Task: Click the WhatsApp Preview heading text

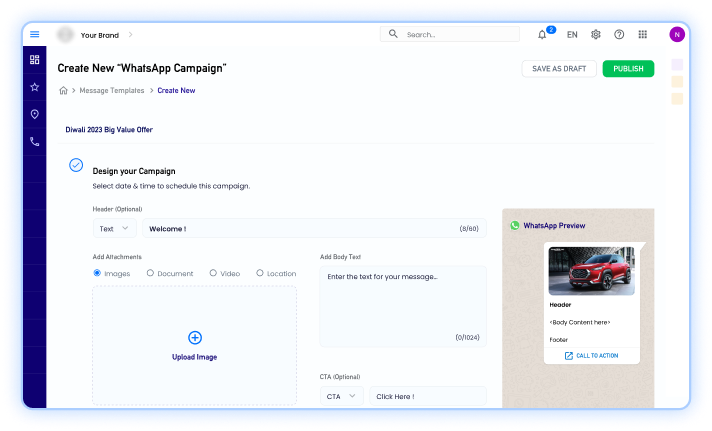Action: 554,225
